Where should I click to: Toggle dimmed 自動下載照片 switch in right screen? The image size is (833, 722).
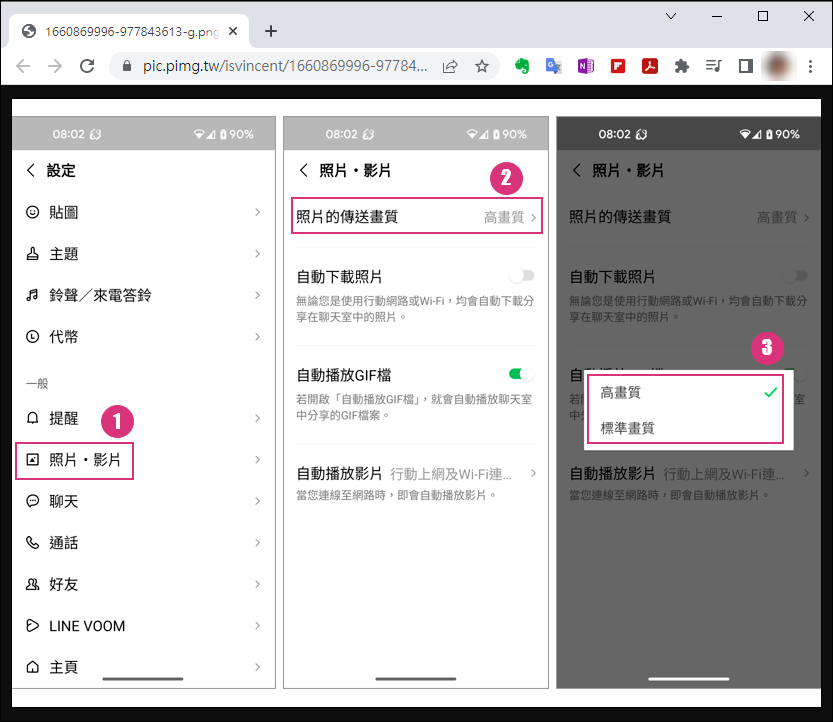coord(795,276)
